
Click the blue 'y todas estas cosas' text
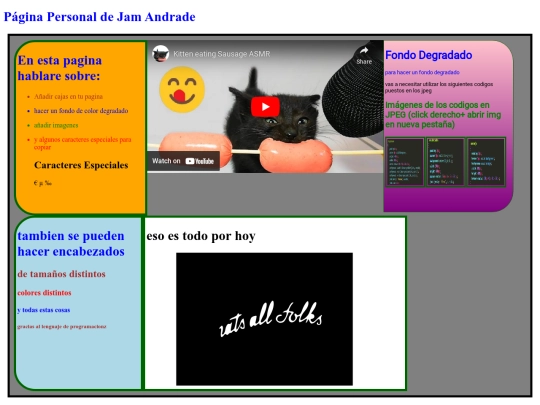[x=44, y=310]
